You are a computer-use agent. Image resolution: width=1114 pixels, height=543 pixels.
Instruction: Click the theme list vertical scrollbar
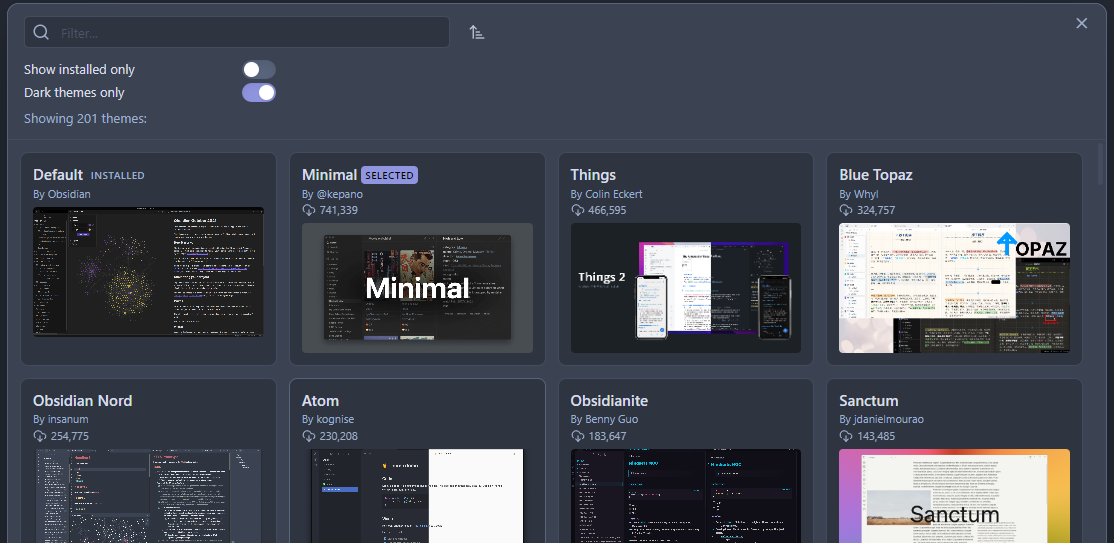(x=1101, y=163)
